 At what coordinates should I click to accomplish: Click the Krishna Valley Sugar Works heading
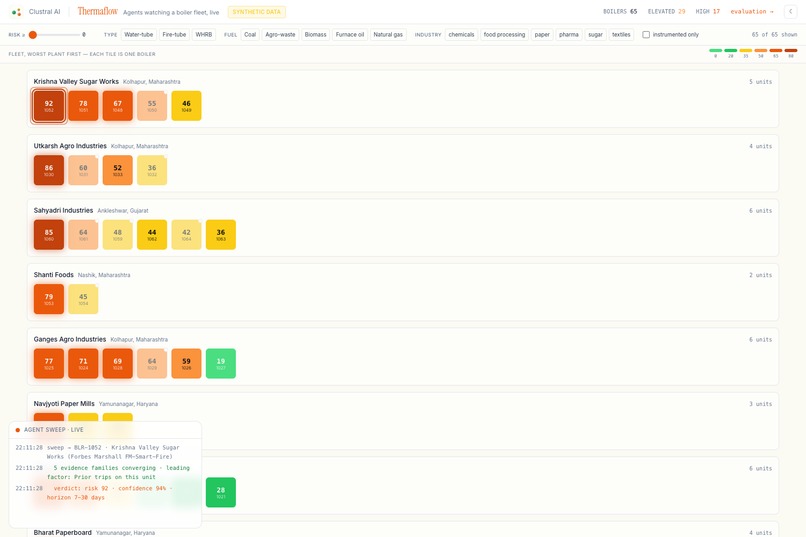point(76,81)
